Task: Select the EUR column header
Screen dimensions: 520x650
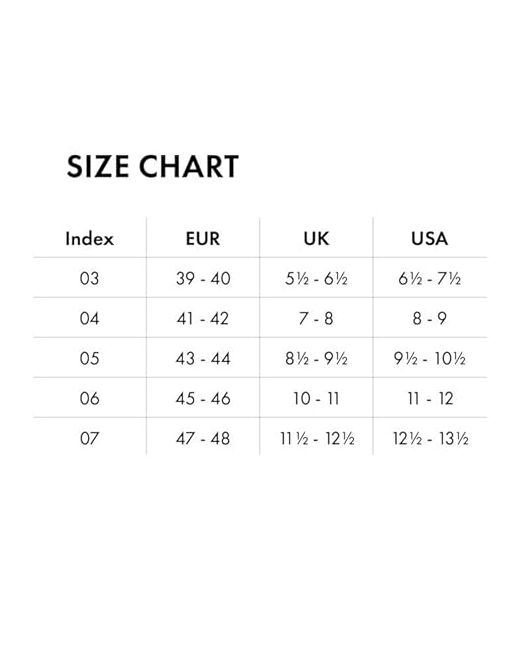Action: pyautogui.click(x=203, y=238)
